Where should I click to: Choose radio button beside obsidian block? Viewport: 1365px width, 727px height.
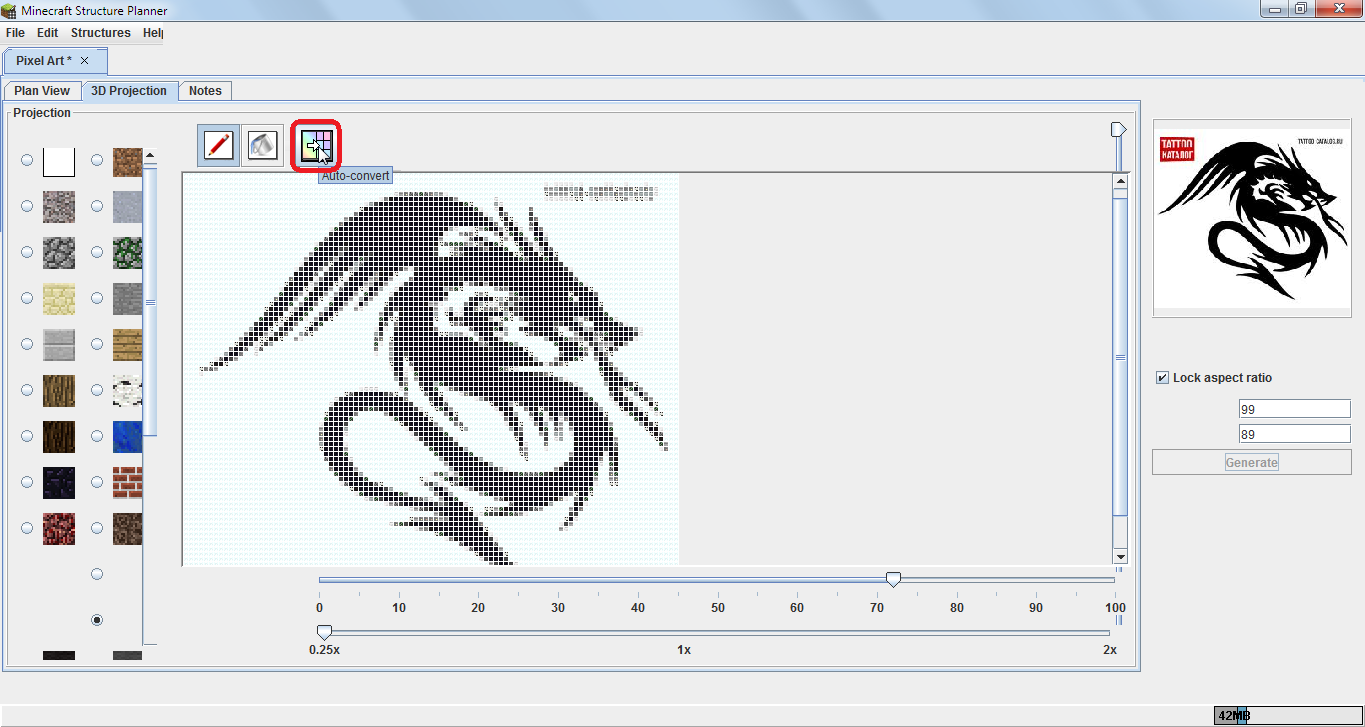click(x=27, y=482)
